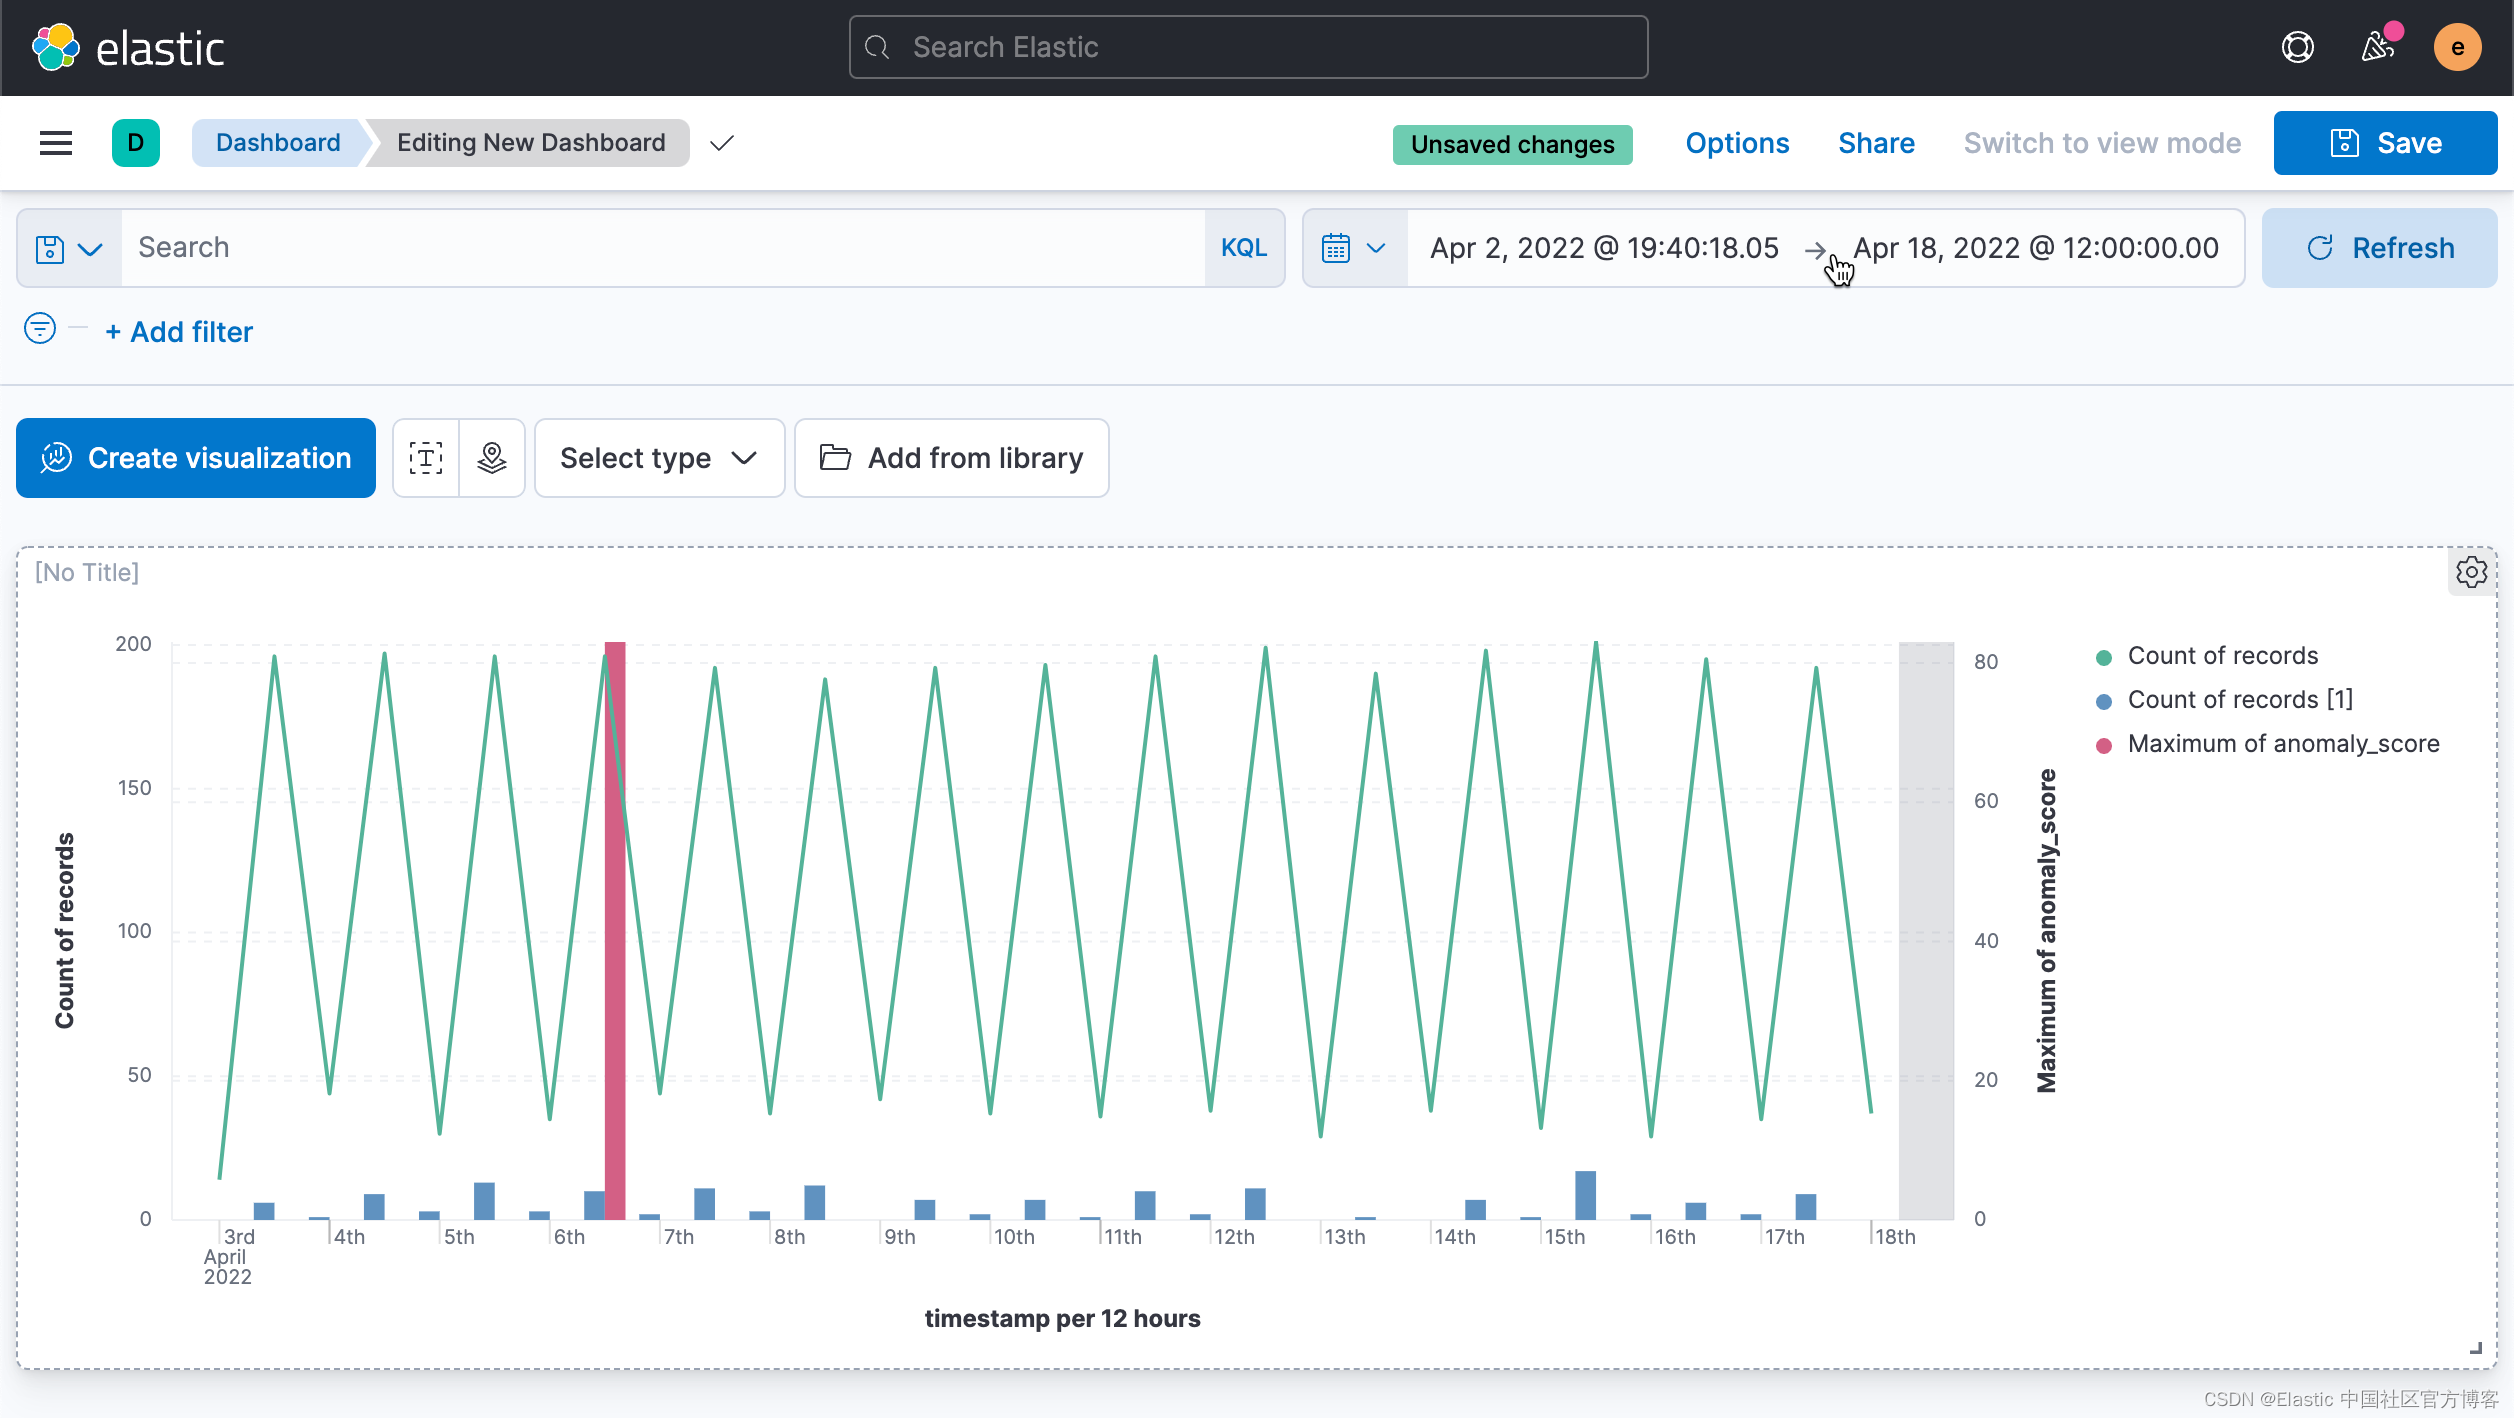Add a maps panel icon
Viewport: 2514px width, 1418px height.
pyautogui.click(x=492, y=458)
